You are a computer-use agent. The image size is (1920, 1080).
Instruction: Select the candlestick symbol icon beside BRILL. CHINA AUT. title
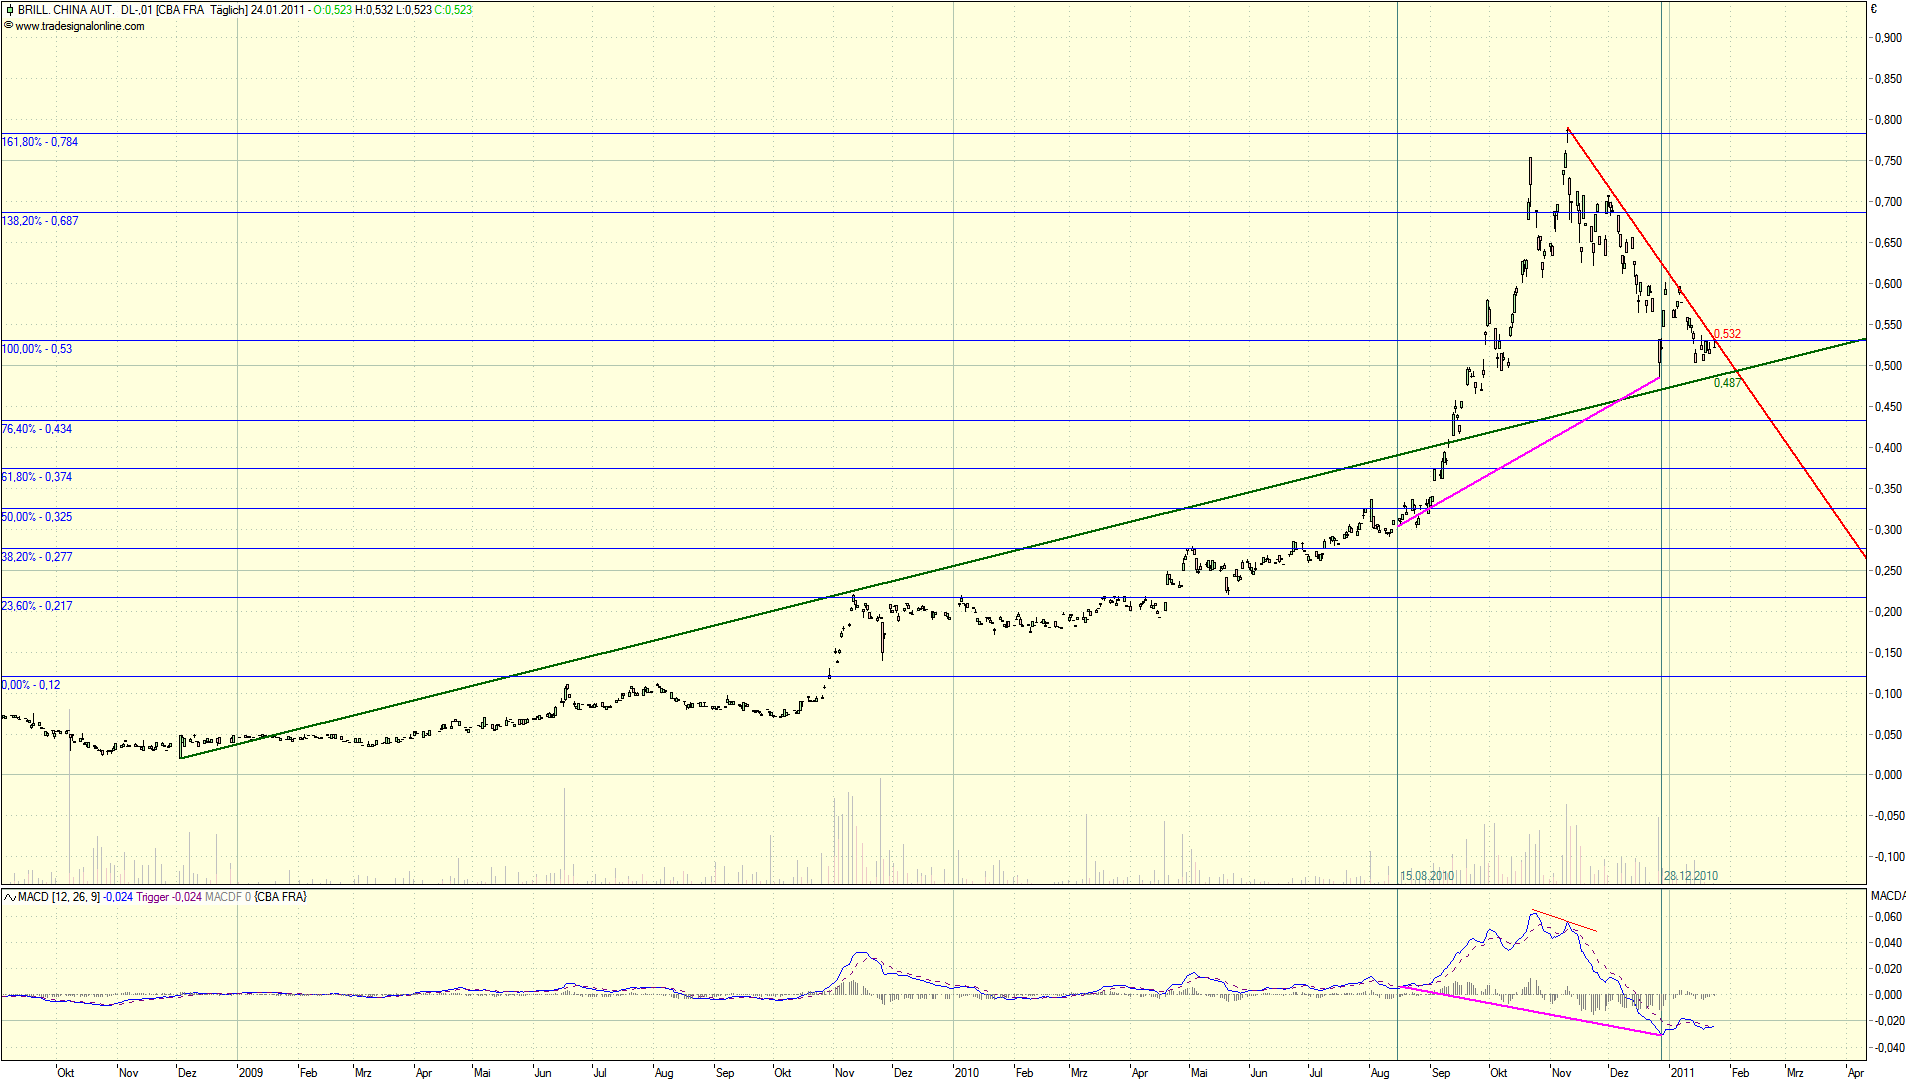tap(9, 9)
